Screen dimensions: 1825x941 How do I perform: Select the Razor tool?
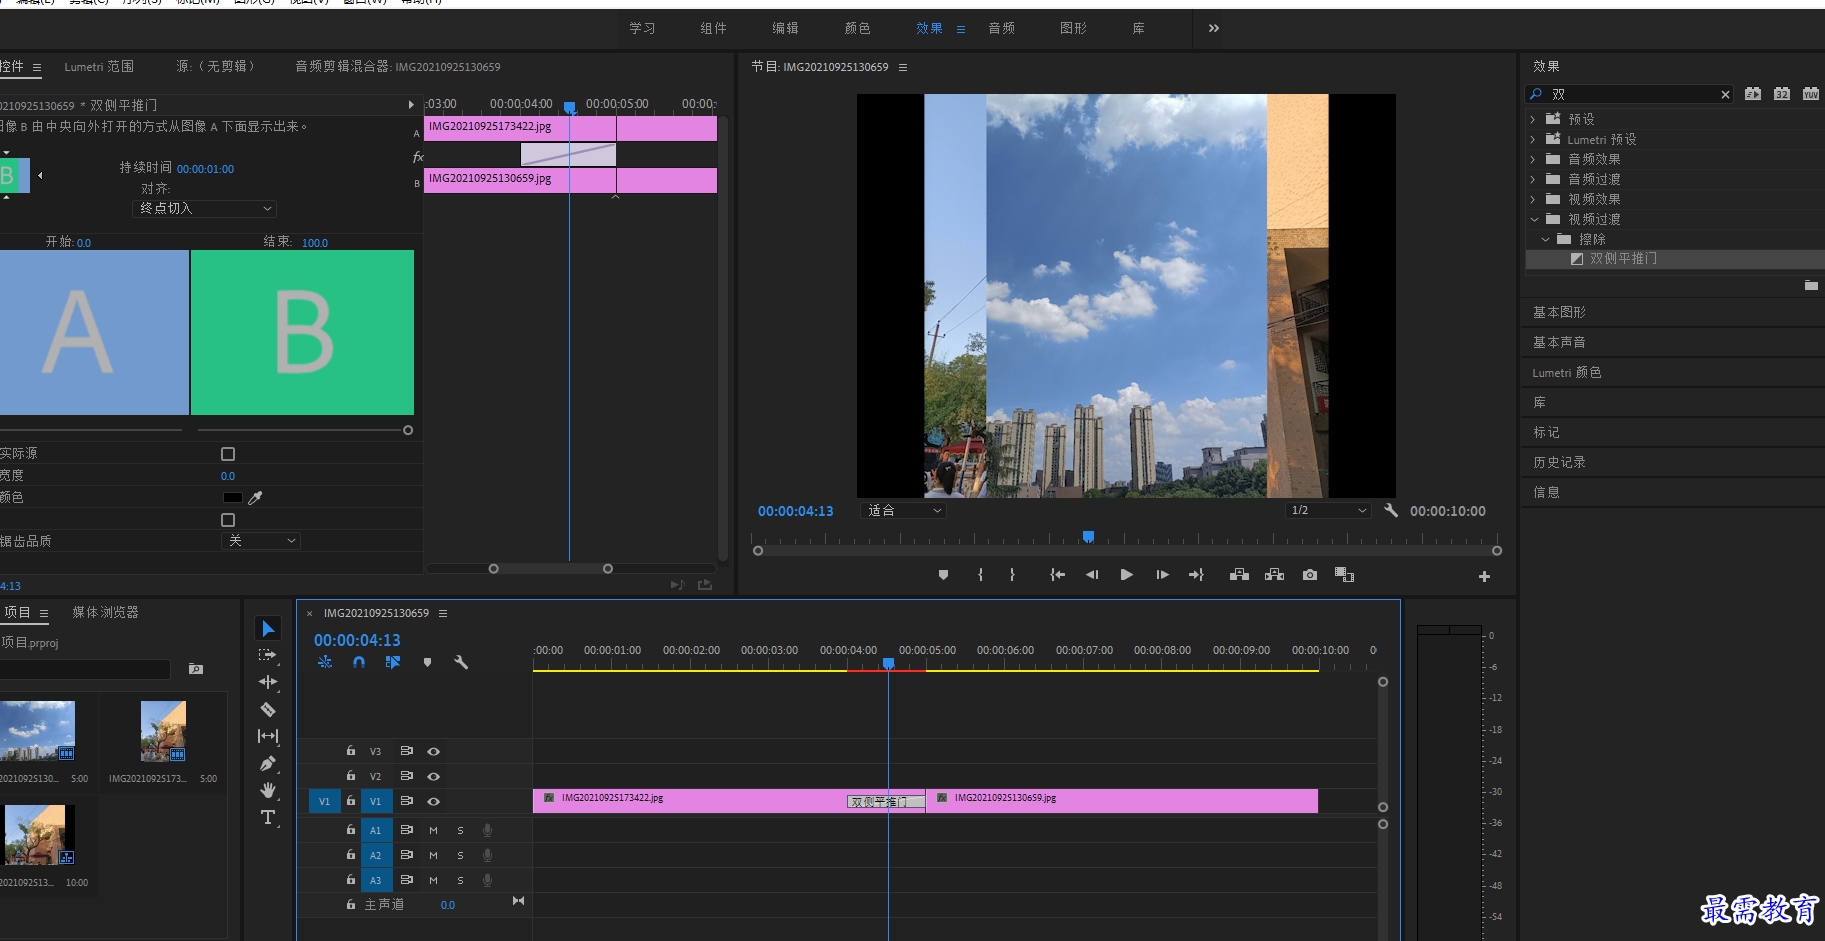(x=267, y=709)
